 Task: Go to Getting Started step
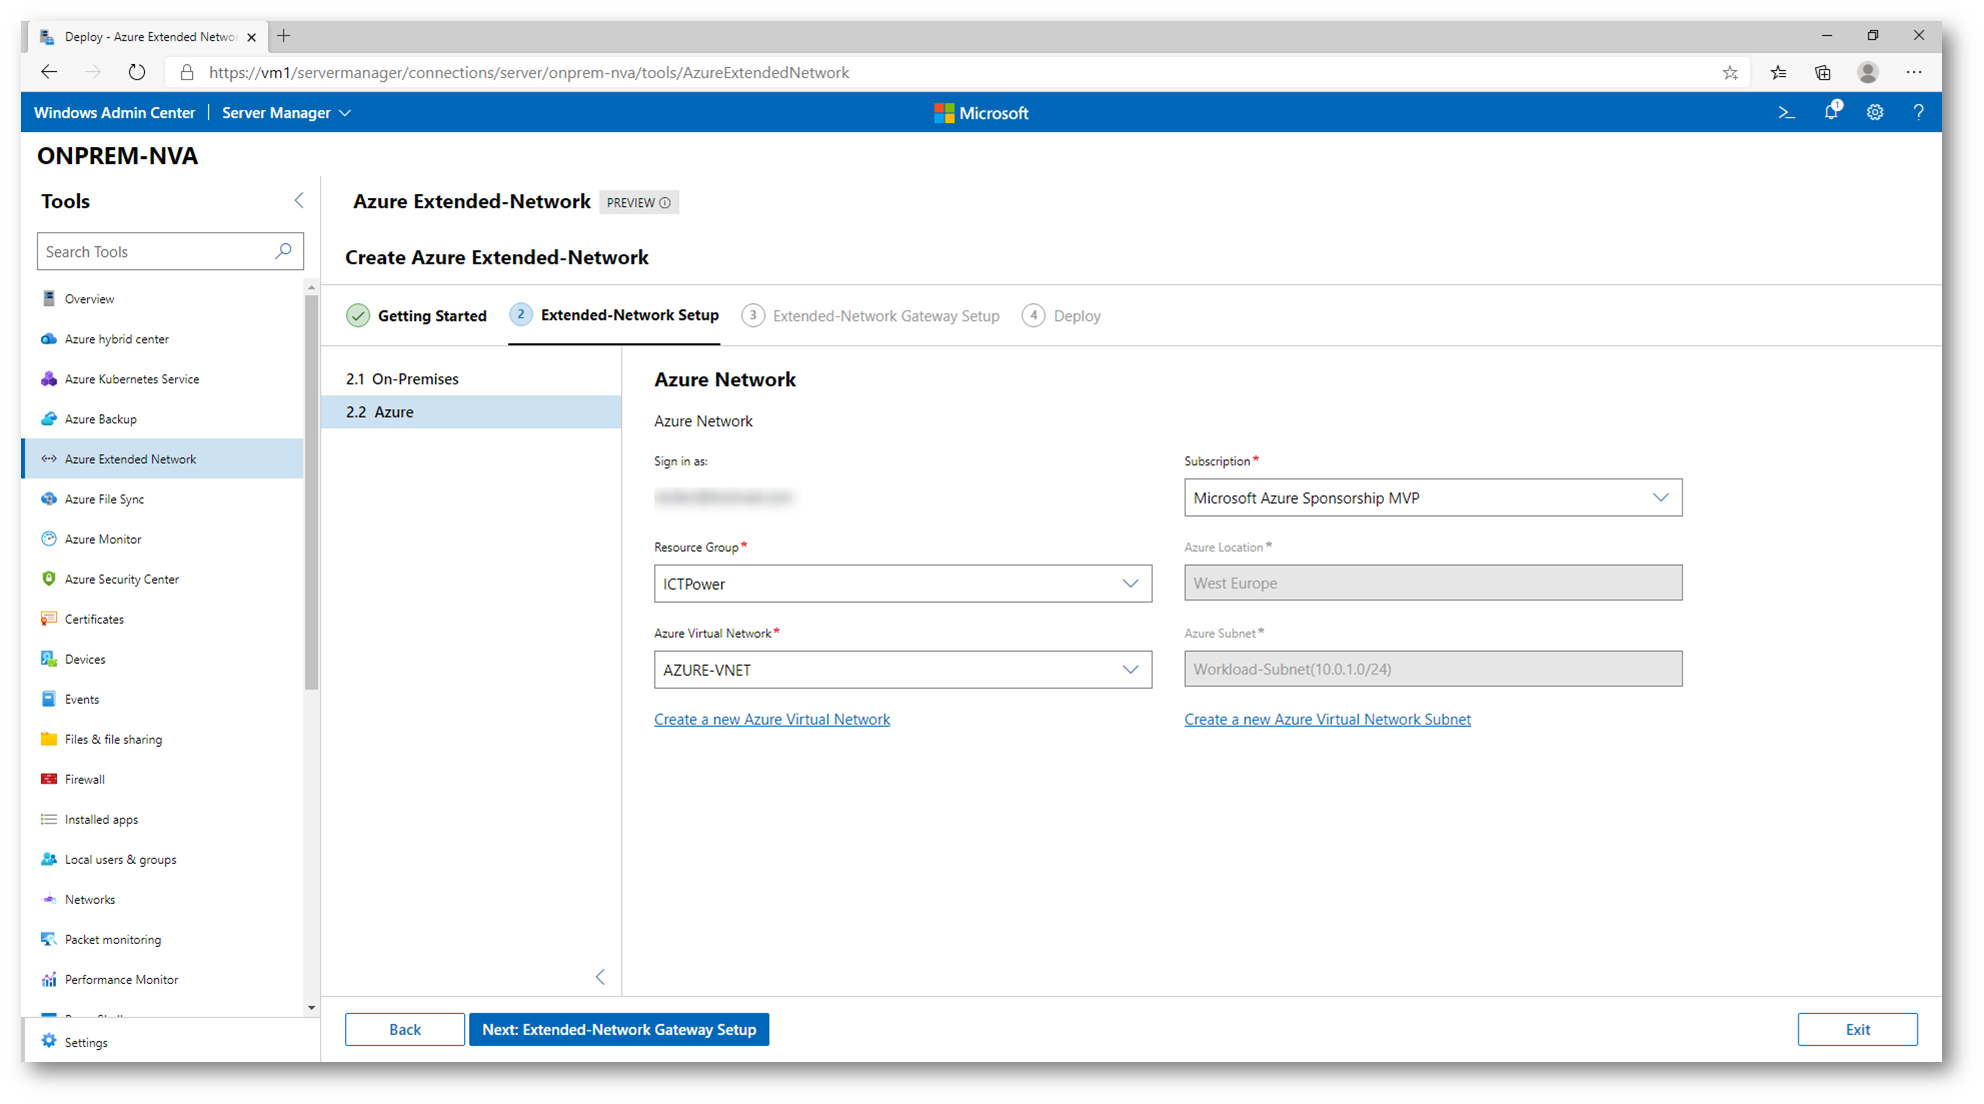click(x=417, y=316)
